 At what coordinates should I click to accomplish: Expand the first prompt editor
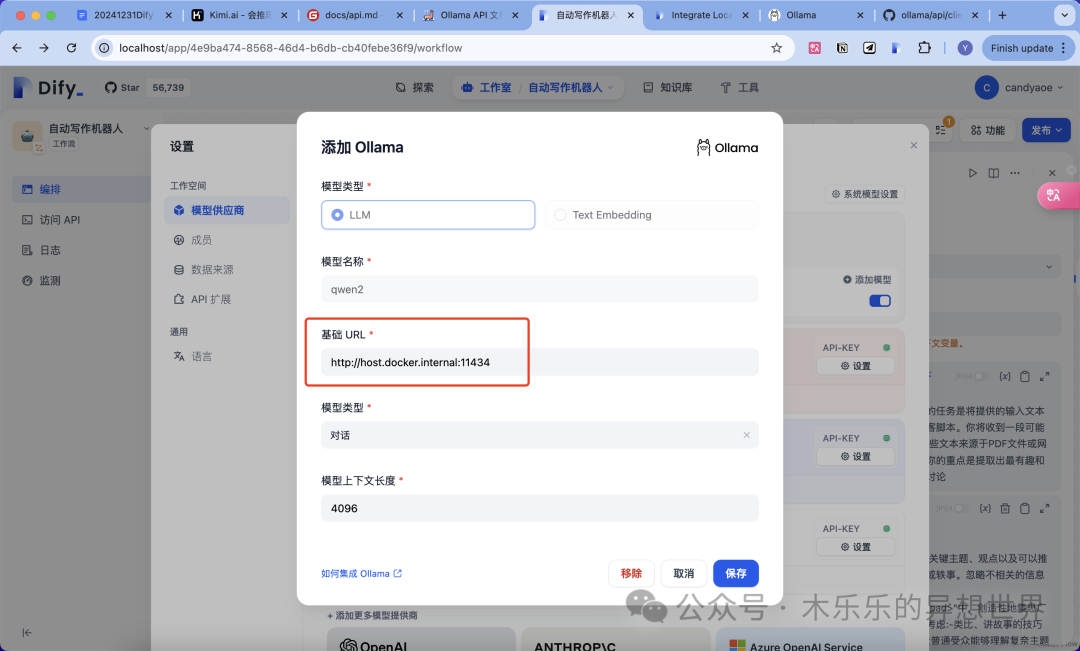(1045, 376)
